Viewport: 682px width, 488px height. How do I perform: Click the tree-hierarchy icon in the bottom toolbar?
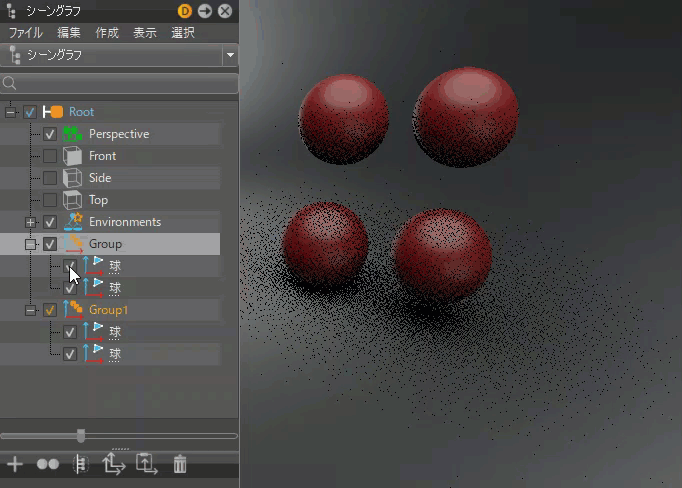tap(80, 464)
